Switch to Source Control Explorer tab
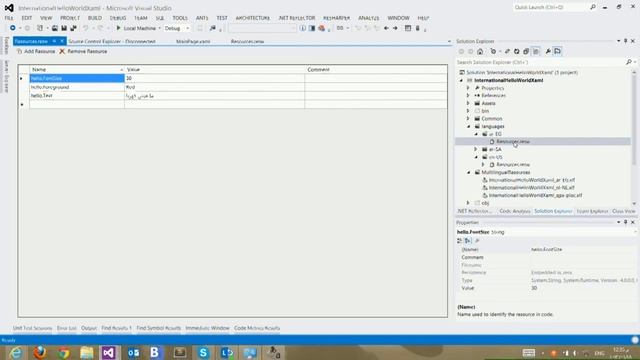 (112, 41)
